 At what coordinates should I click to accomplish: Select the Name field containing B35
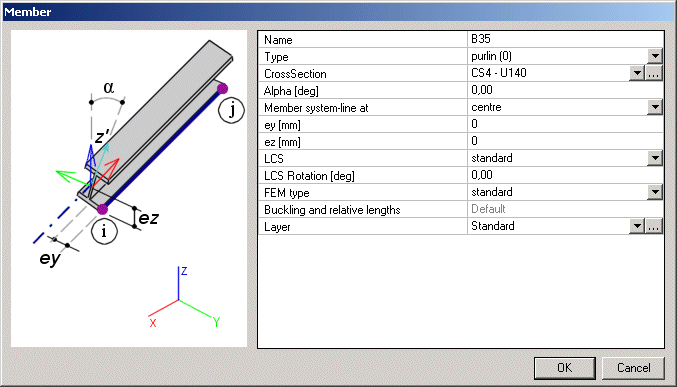pyautogui.click(x=565, y=39)
